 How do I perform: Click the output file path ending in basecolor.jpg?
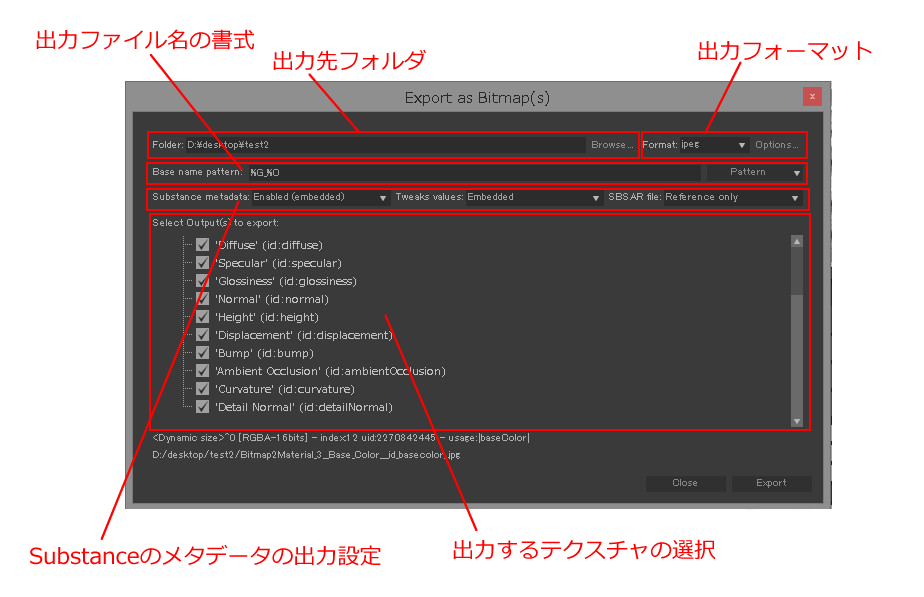306,455
